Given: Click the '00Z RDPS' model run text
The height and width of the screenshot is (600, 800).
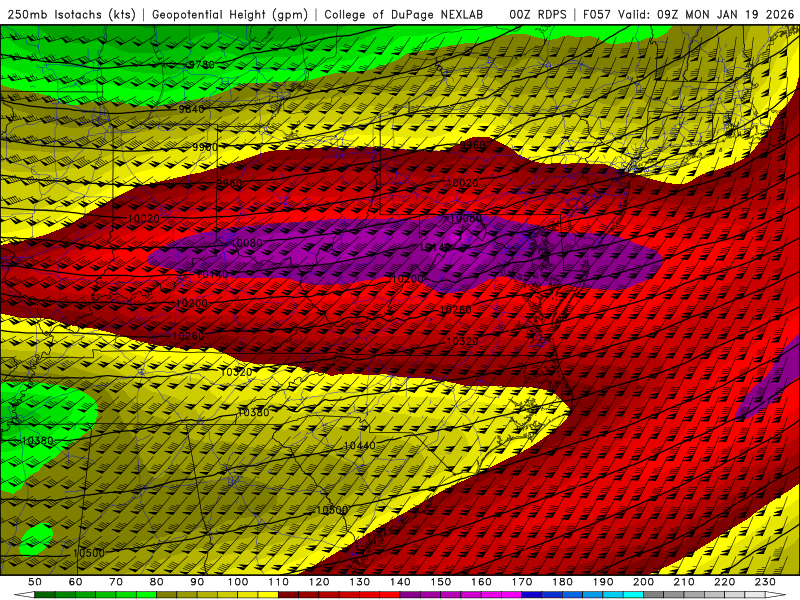Looking at the screenshot, I should point(538,14).
